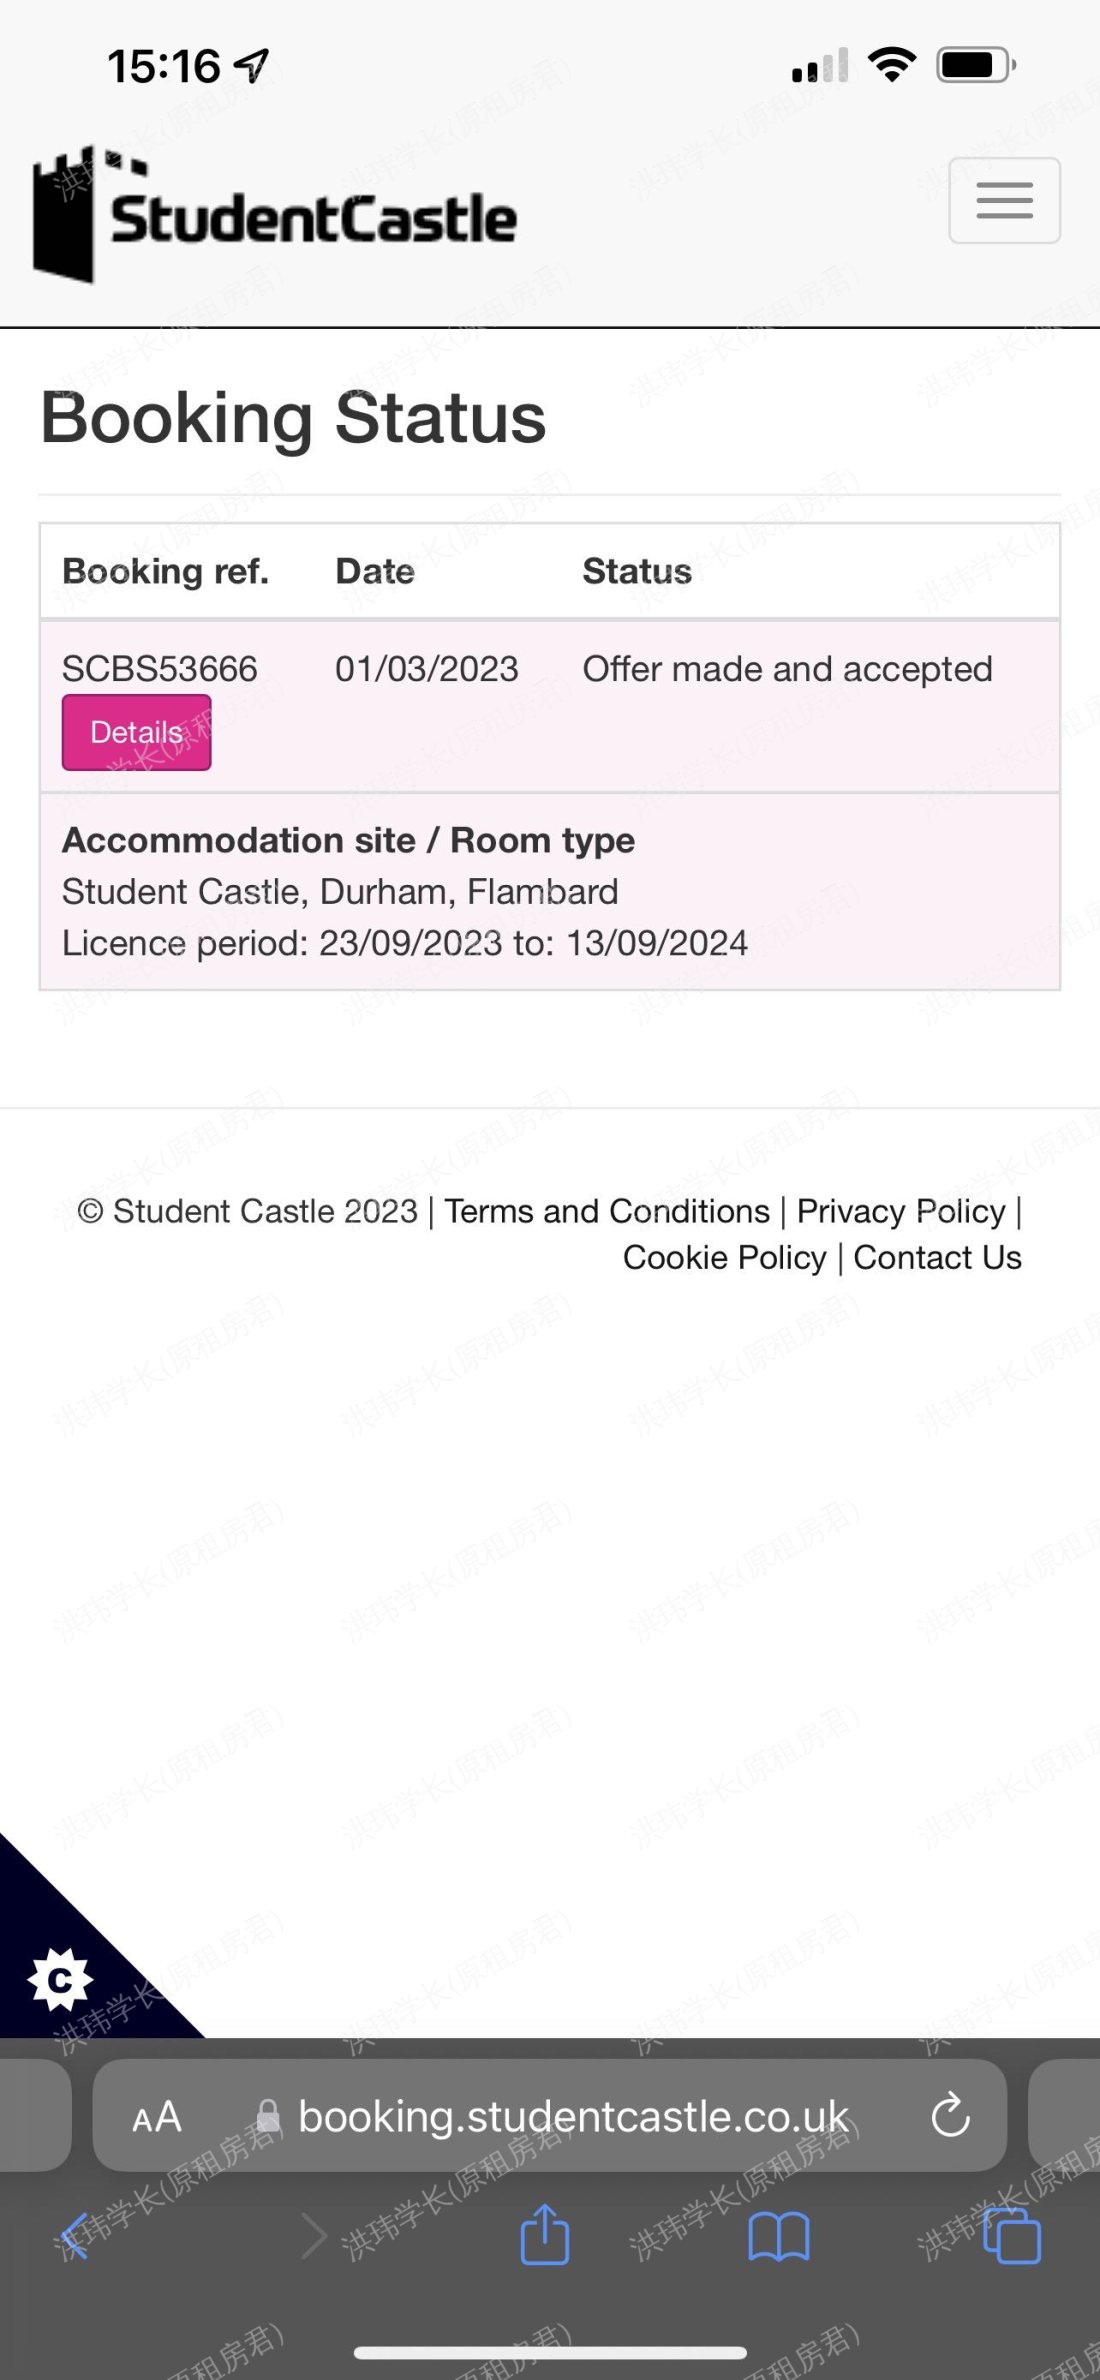
Task: Show all Safari tabs
Action: point(1012,2235)
